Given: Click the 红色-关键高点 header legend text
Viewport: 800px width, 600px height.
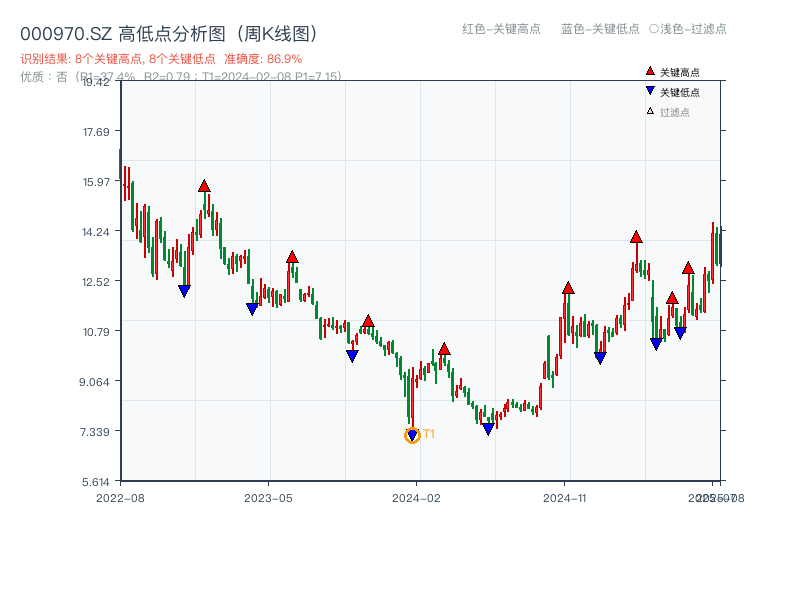Looking at the screenshot, I should [x=501, y=29].
